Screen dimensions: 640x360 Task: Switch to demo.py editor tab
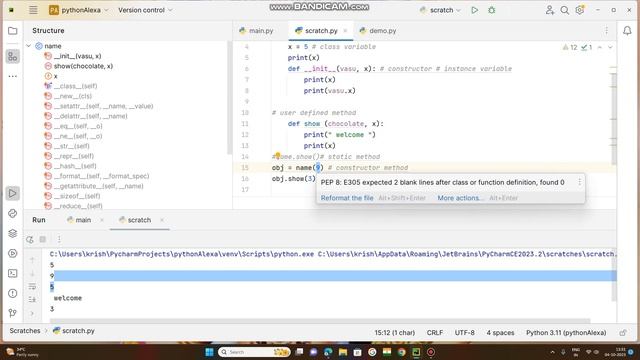(x=378, y=31)
